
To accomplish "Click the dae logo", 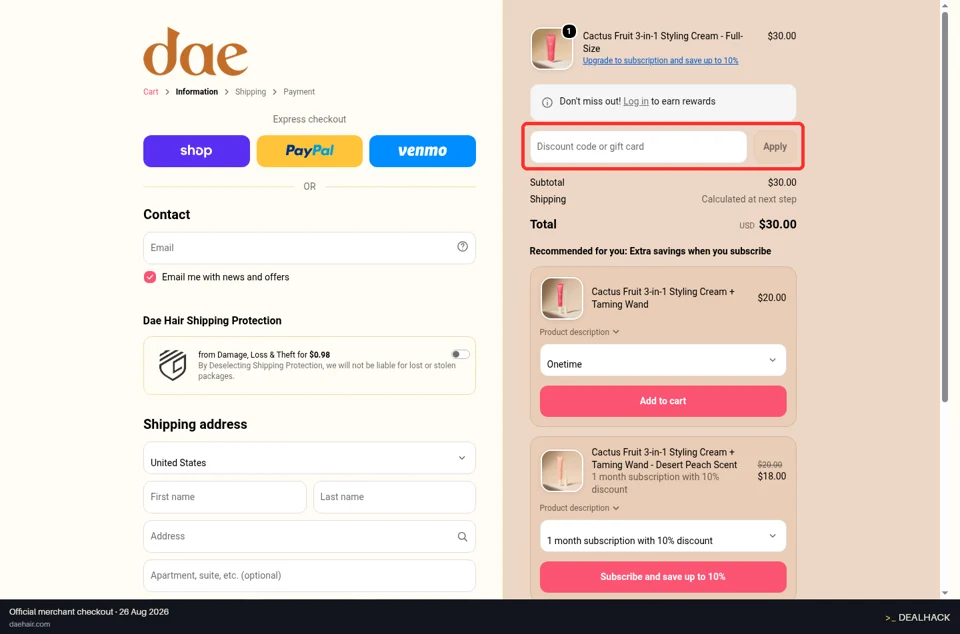I will pos(195,51).
